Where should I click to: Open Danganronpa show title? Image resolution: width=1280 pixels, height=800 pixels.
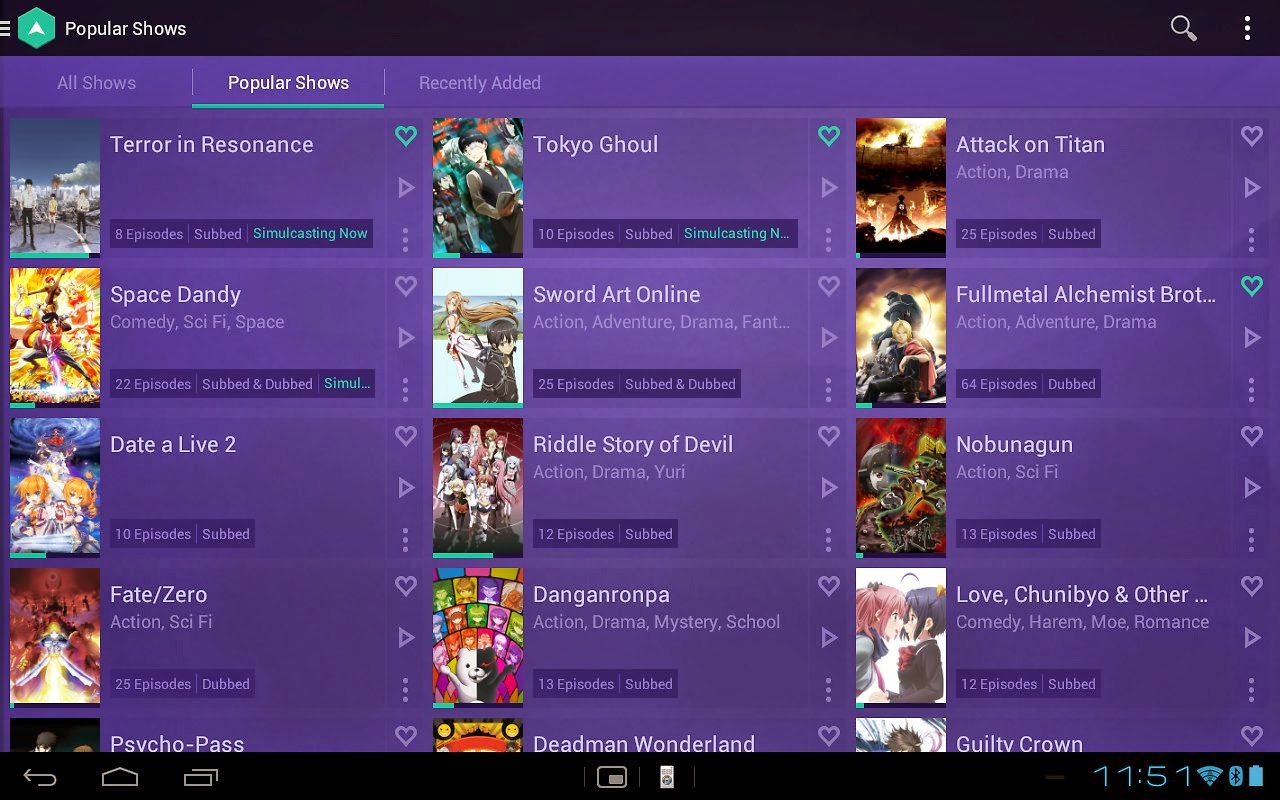(x=601, y=595)
